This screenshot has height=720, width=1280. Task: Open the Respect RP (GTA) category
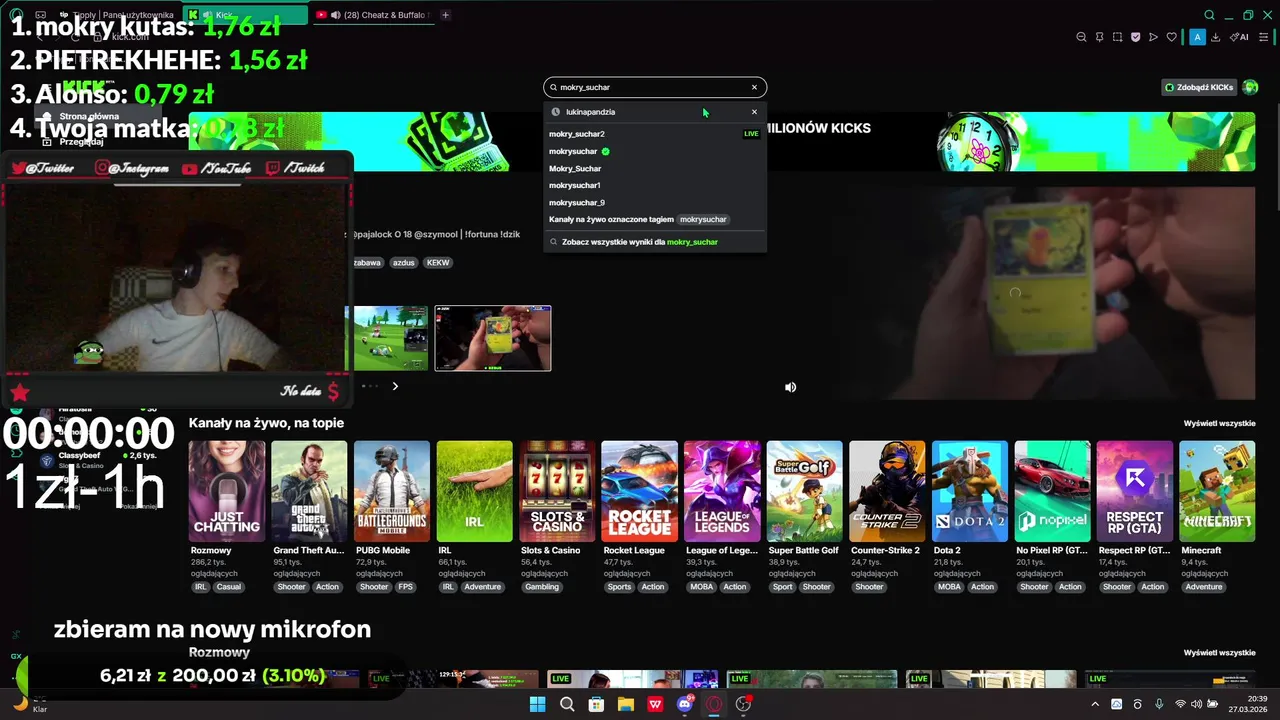point(1135,491)
